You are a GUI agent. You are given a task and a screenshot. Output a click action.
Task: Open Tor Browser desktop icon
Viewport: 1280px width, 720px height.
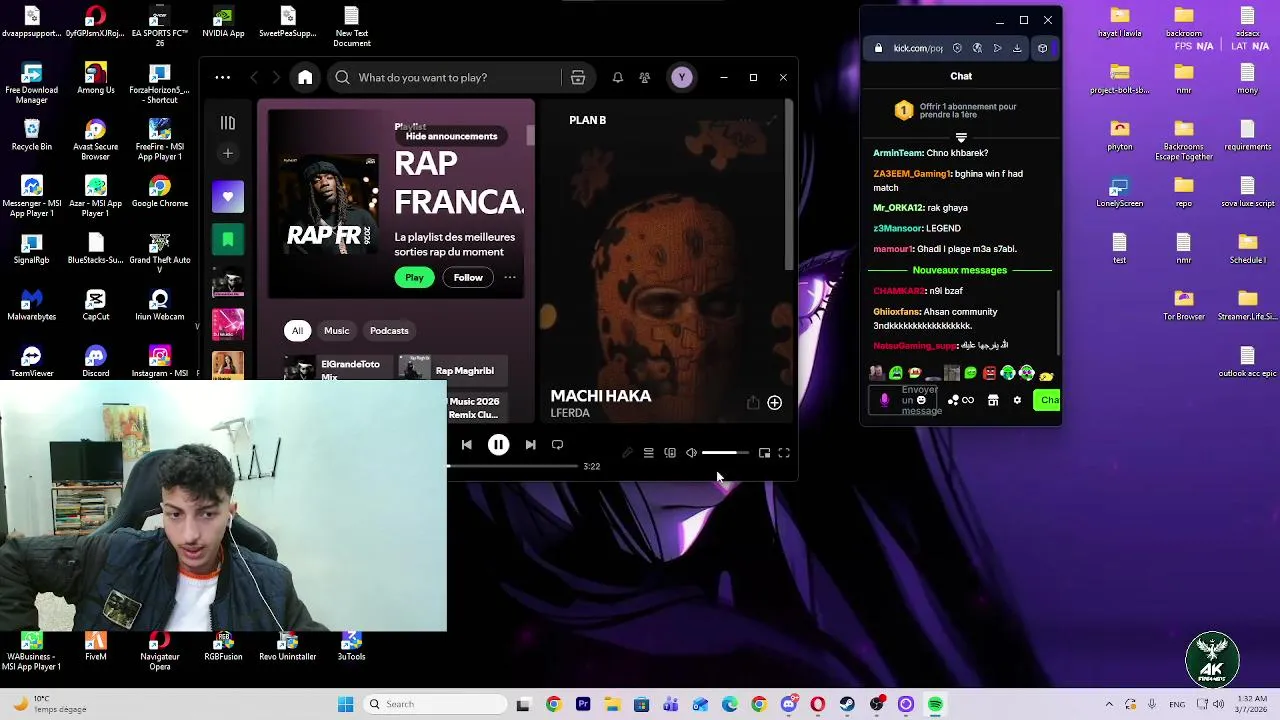[1183, 305]
